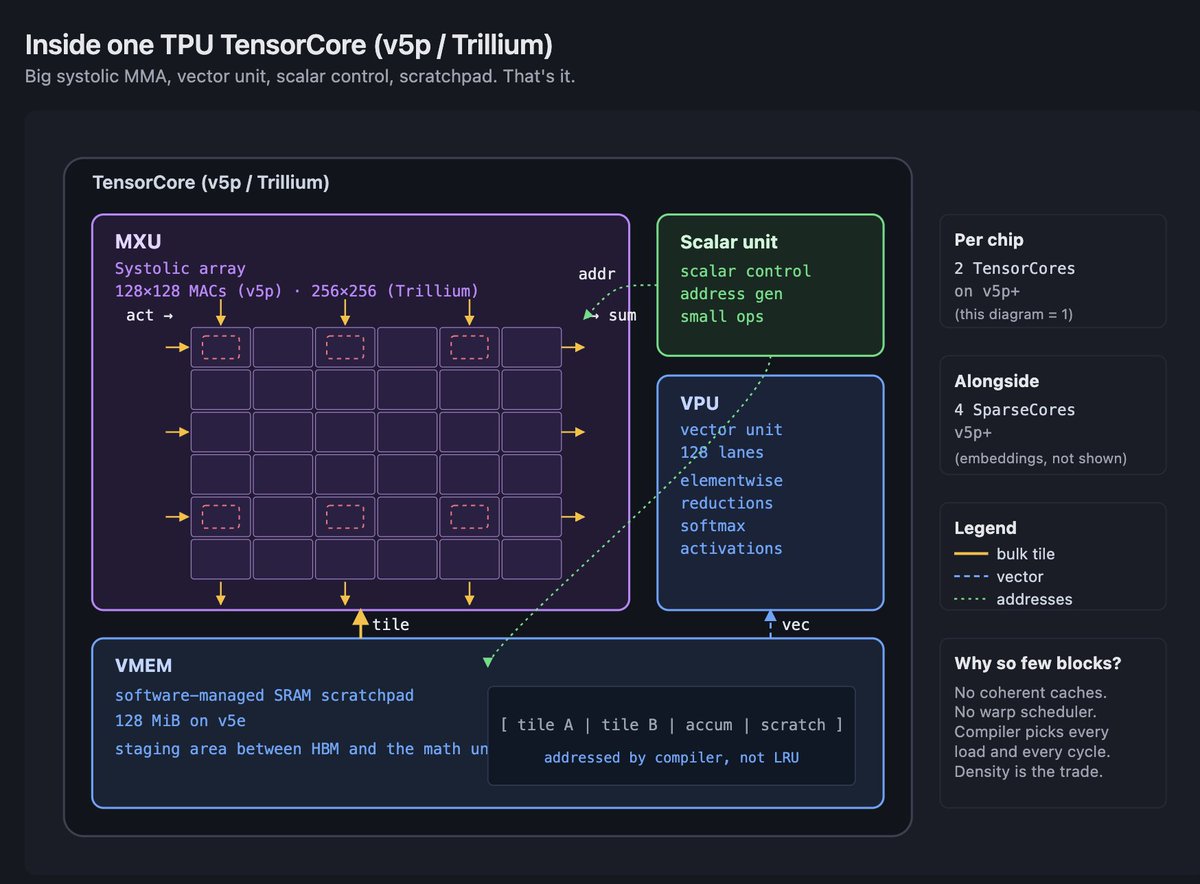Click the blue dashed vec arrow under VPU
The width and height of the screenshot is (1200, 884).
pyautogui.click(x=770, y=623)
